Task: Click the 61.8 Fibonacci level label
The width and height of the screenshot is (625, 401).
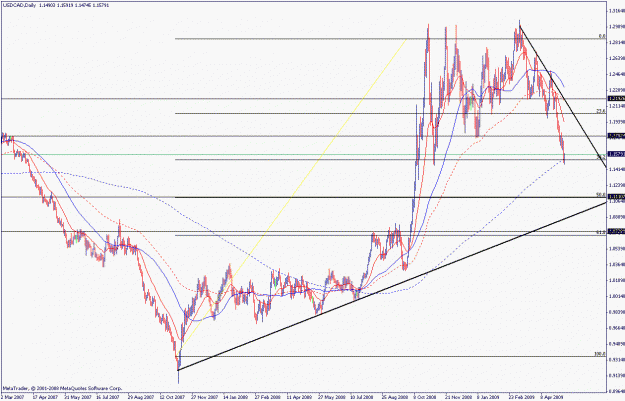Action: coord(601,232)
